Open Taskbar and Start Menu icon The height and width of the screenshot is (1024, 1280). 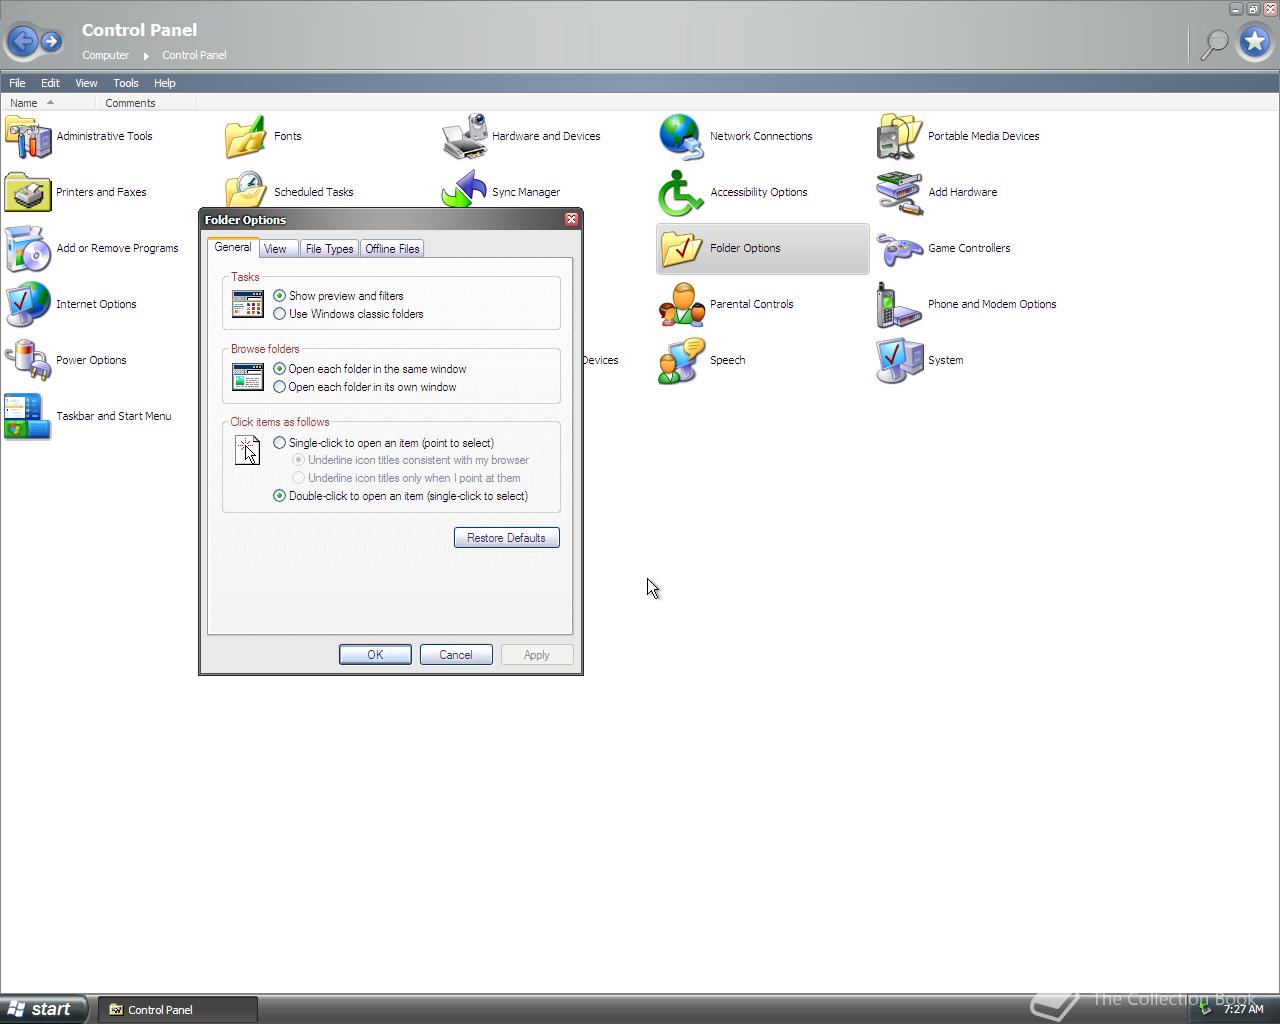tap(28, 416)
